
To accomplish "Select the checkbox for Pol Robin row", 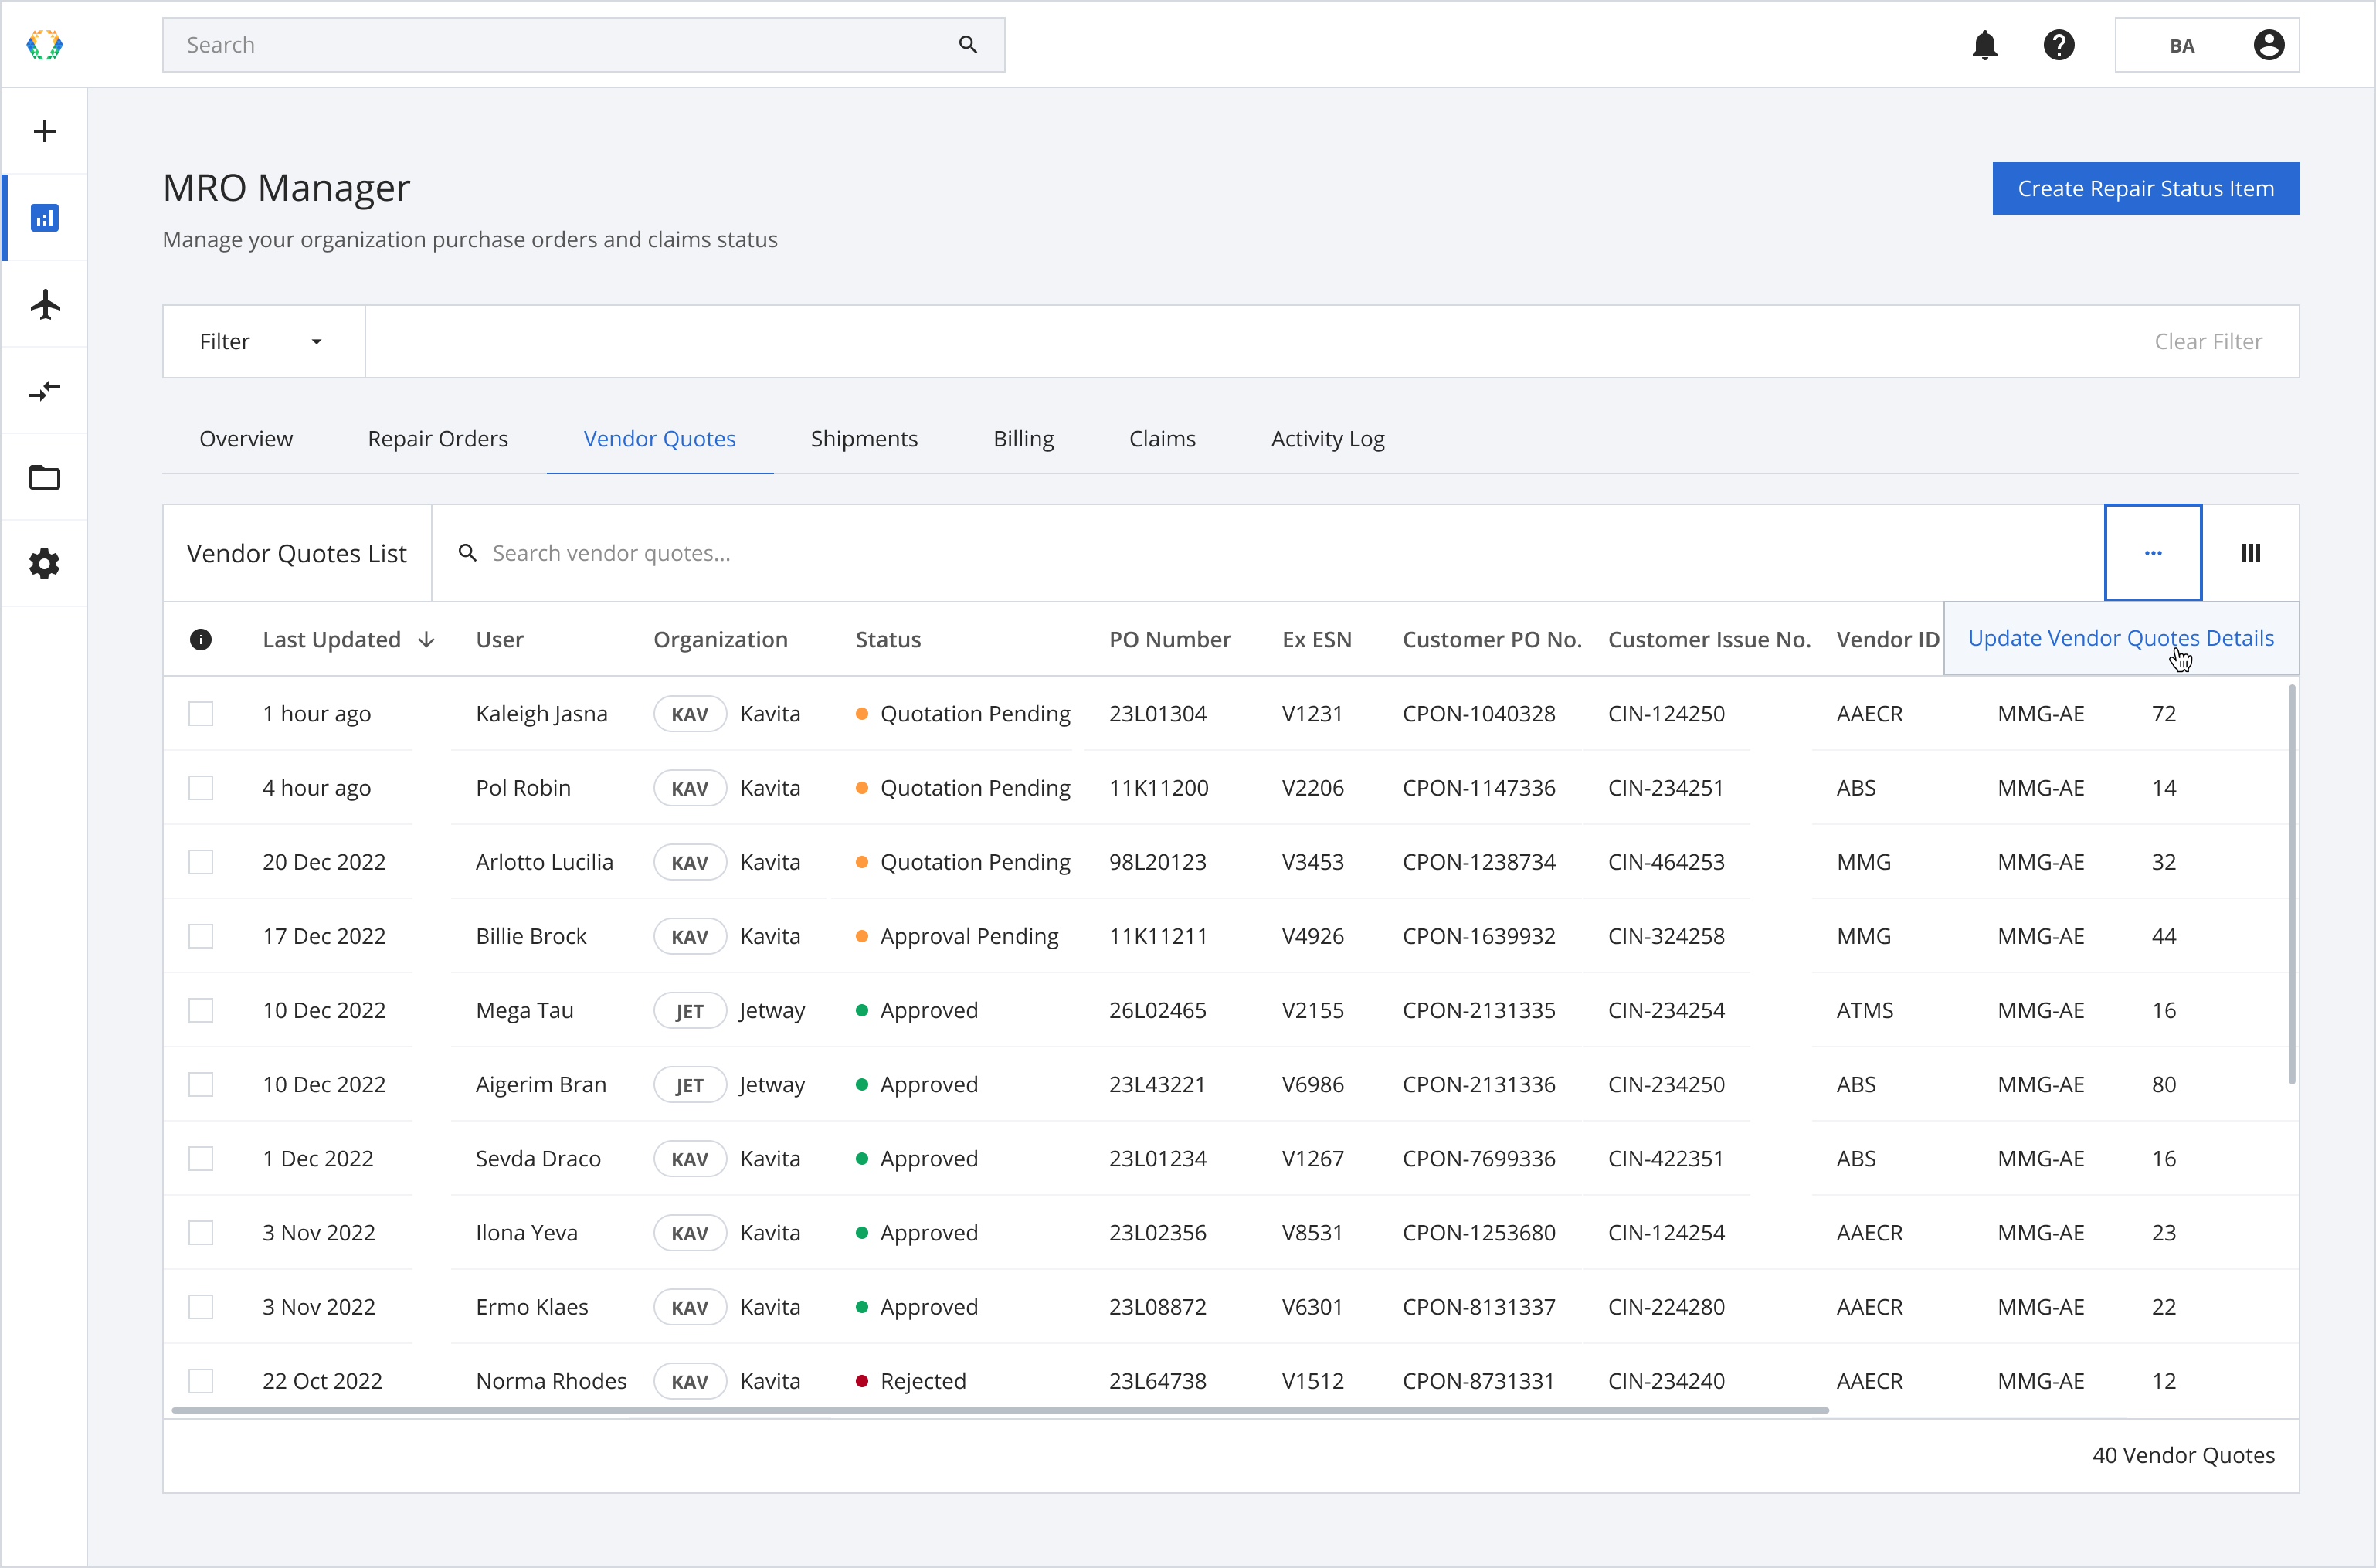I will (200, 788).
